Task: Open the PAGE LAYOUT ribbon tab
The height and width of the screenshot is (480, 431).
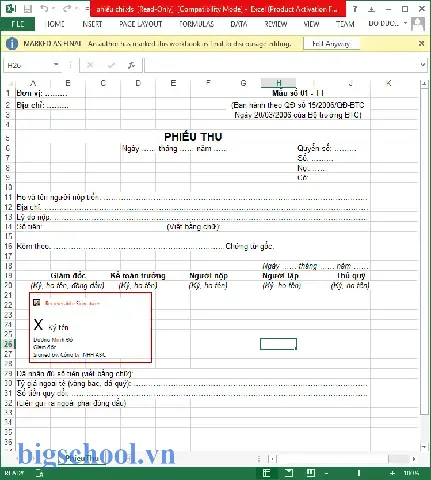Action: (x=141, y=24)
